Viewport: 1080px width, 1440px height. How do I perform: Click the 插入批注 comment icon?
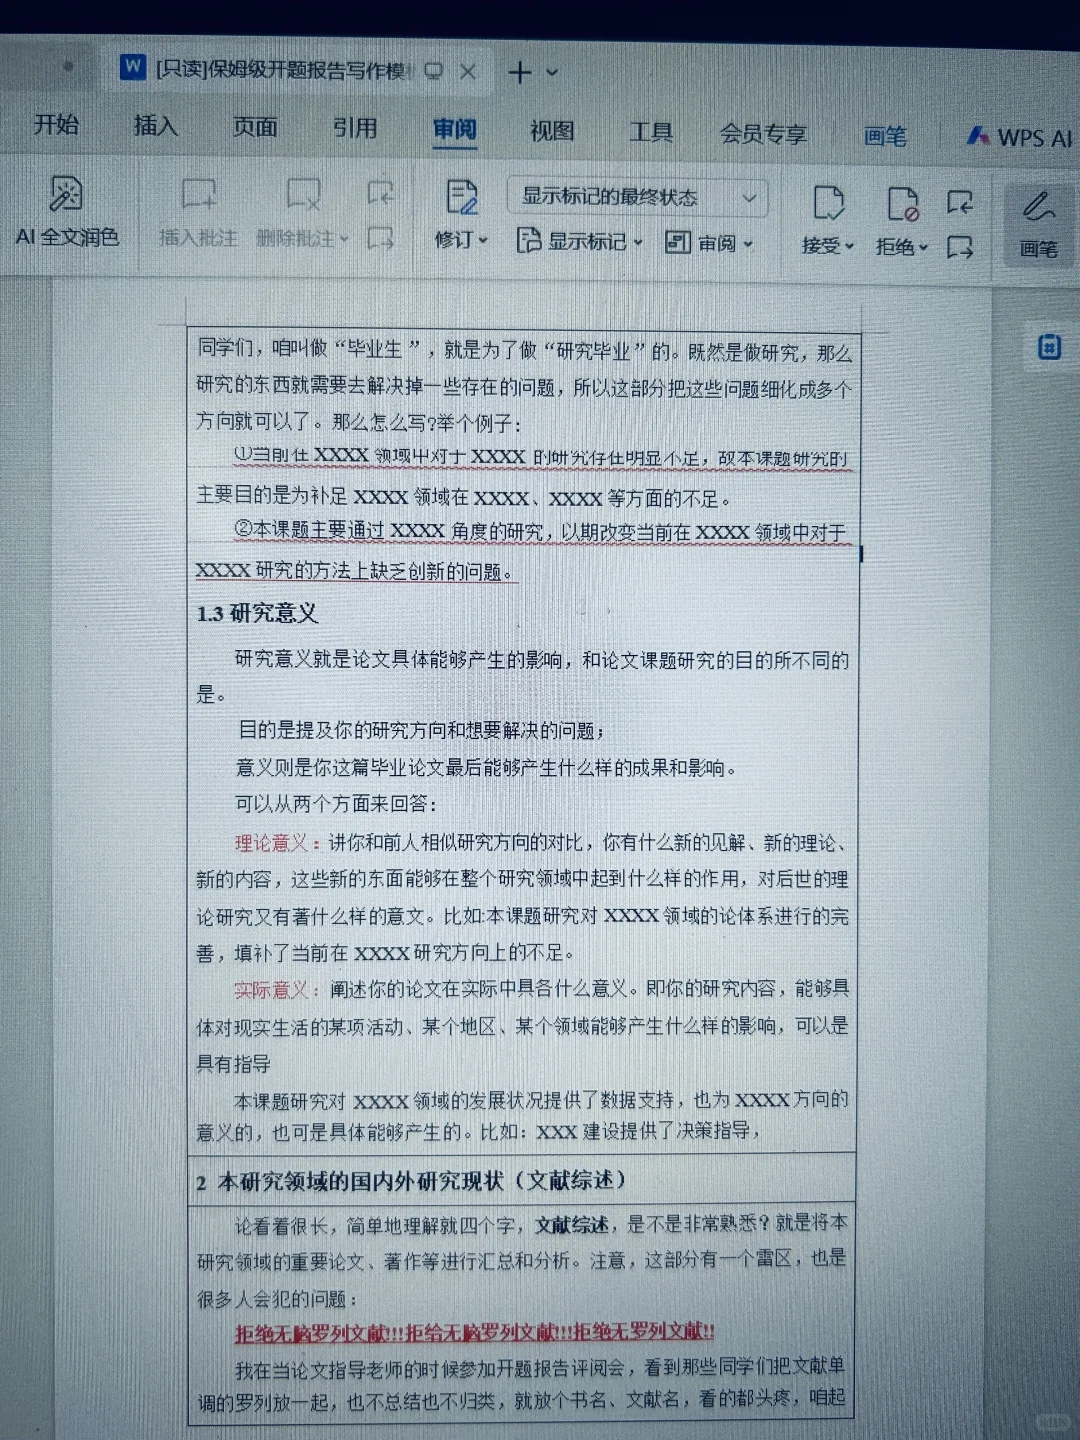coord(198,195)
